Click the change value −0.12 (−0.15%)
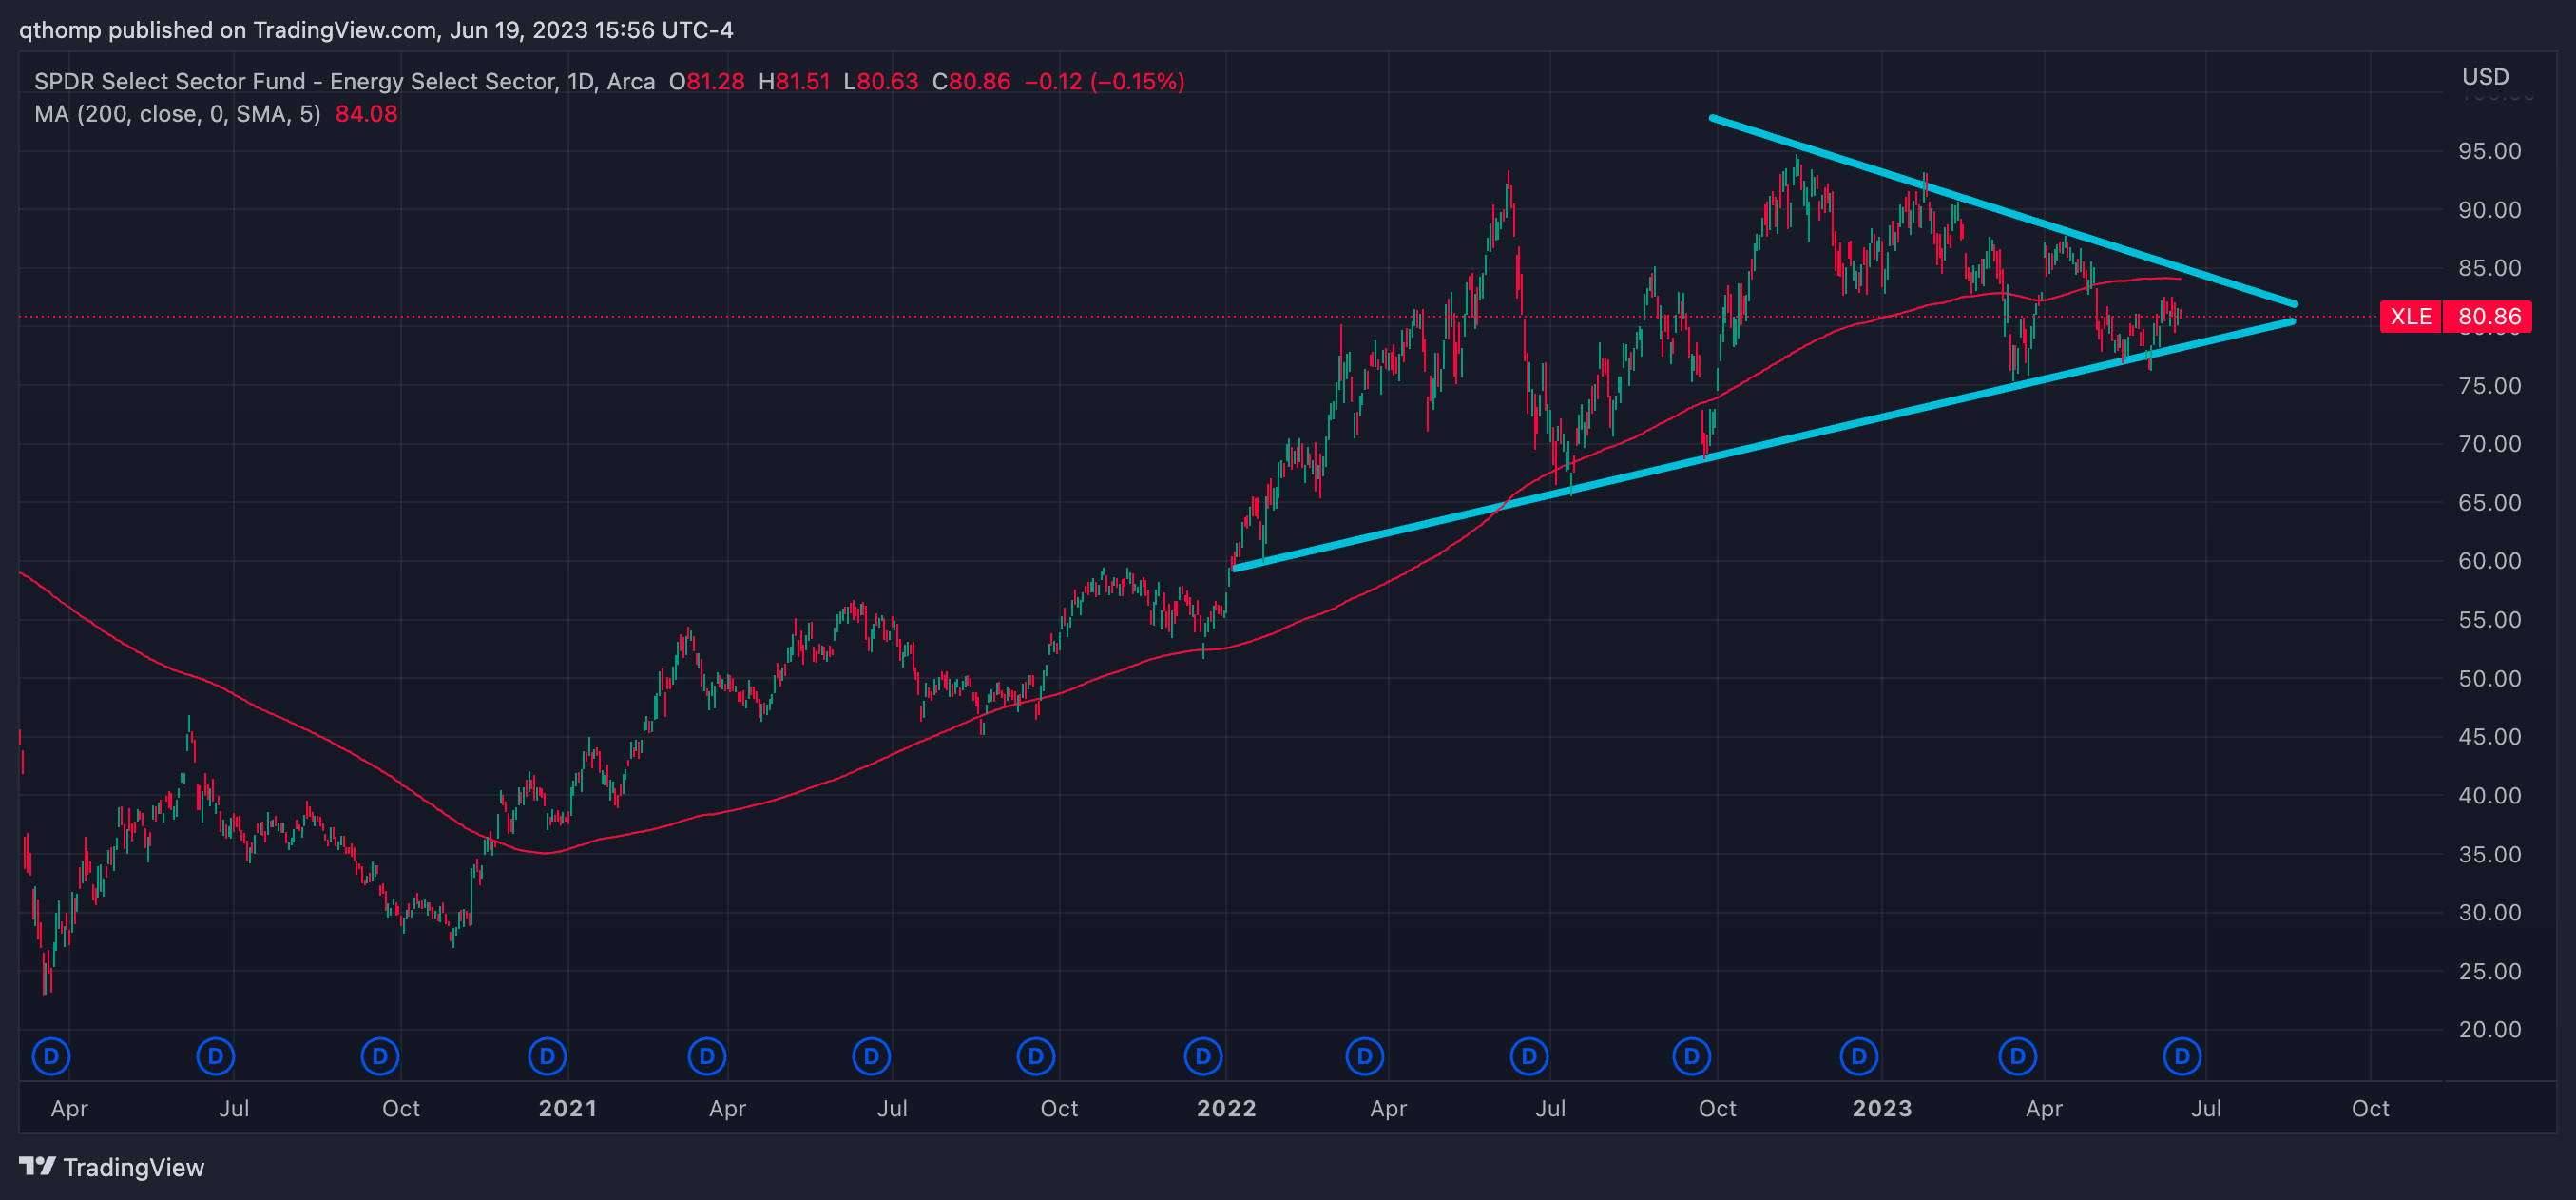The height and width of the screenshot is (1200, 2576). point(1105,82)
